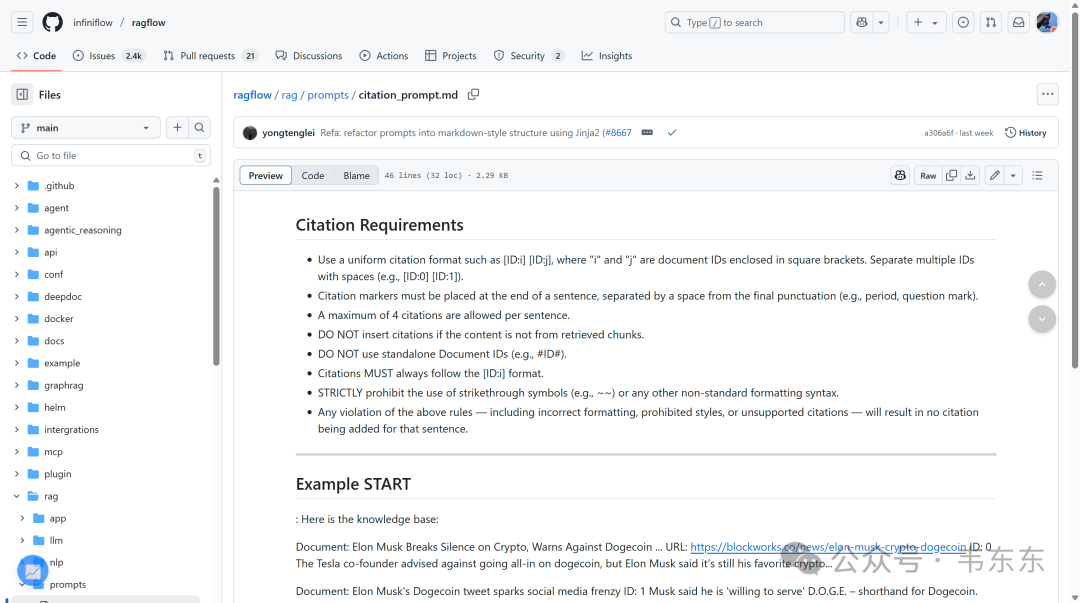Viewport: 1080px width, 603px height.
Task: Open the Copilot dropdown arrow in header
Action: pos(881,22)
